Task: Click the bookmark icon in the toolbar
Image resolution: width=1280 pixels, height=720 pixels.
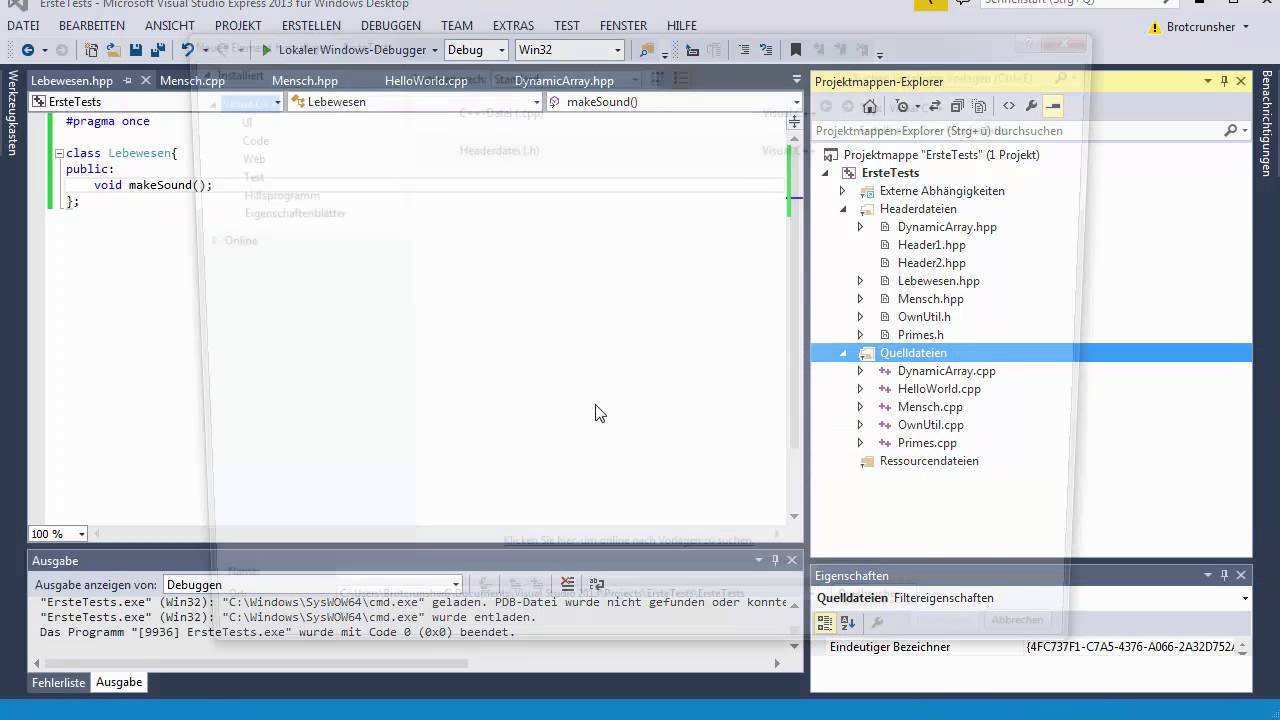Action: [795, 50]
